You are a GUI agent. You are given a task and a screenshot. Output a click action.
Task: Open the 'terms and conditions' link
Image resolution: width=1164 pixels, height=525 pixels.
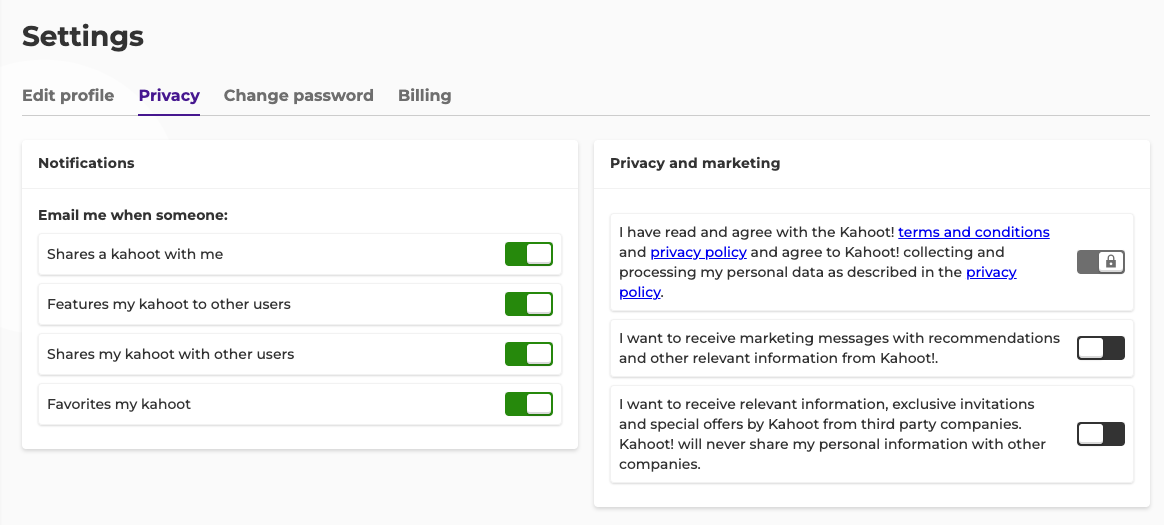pyautogui.click(x=973, y=232)
